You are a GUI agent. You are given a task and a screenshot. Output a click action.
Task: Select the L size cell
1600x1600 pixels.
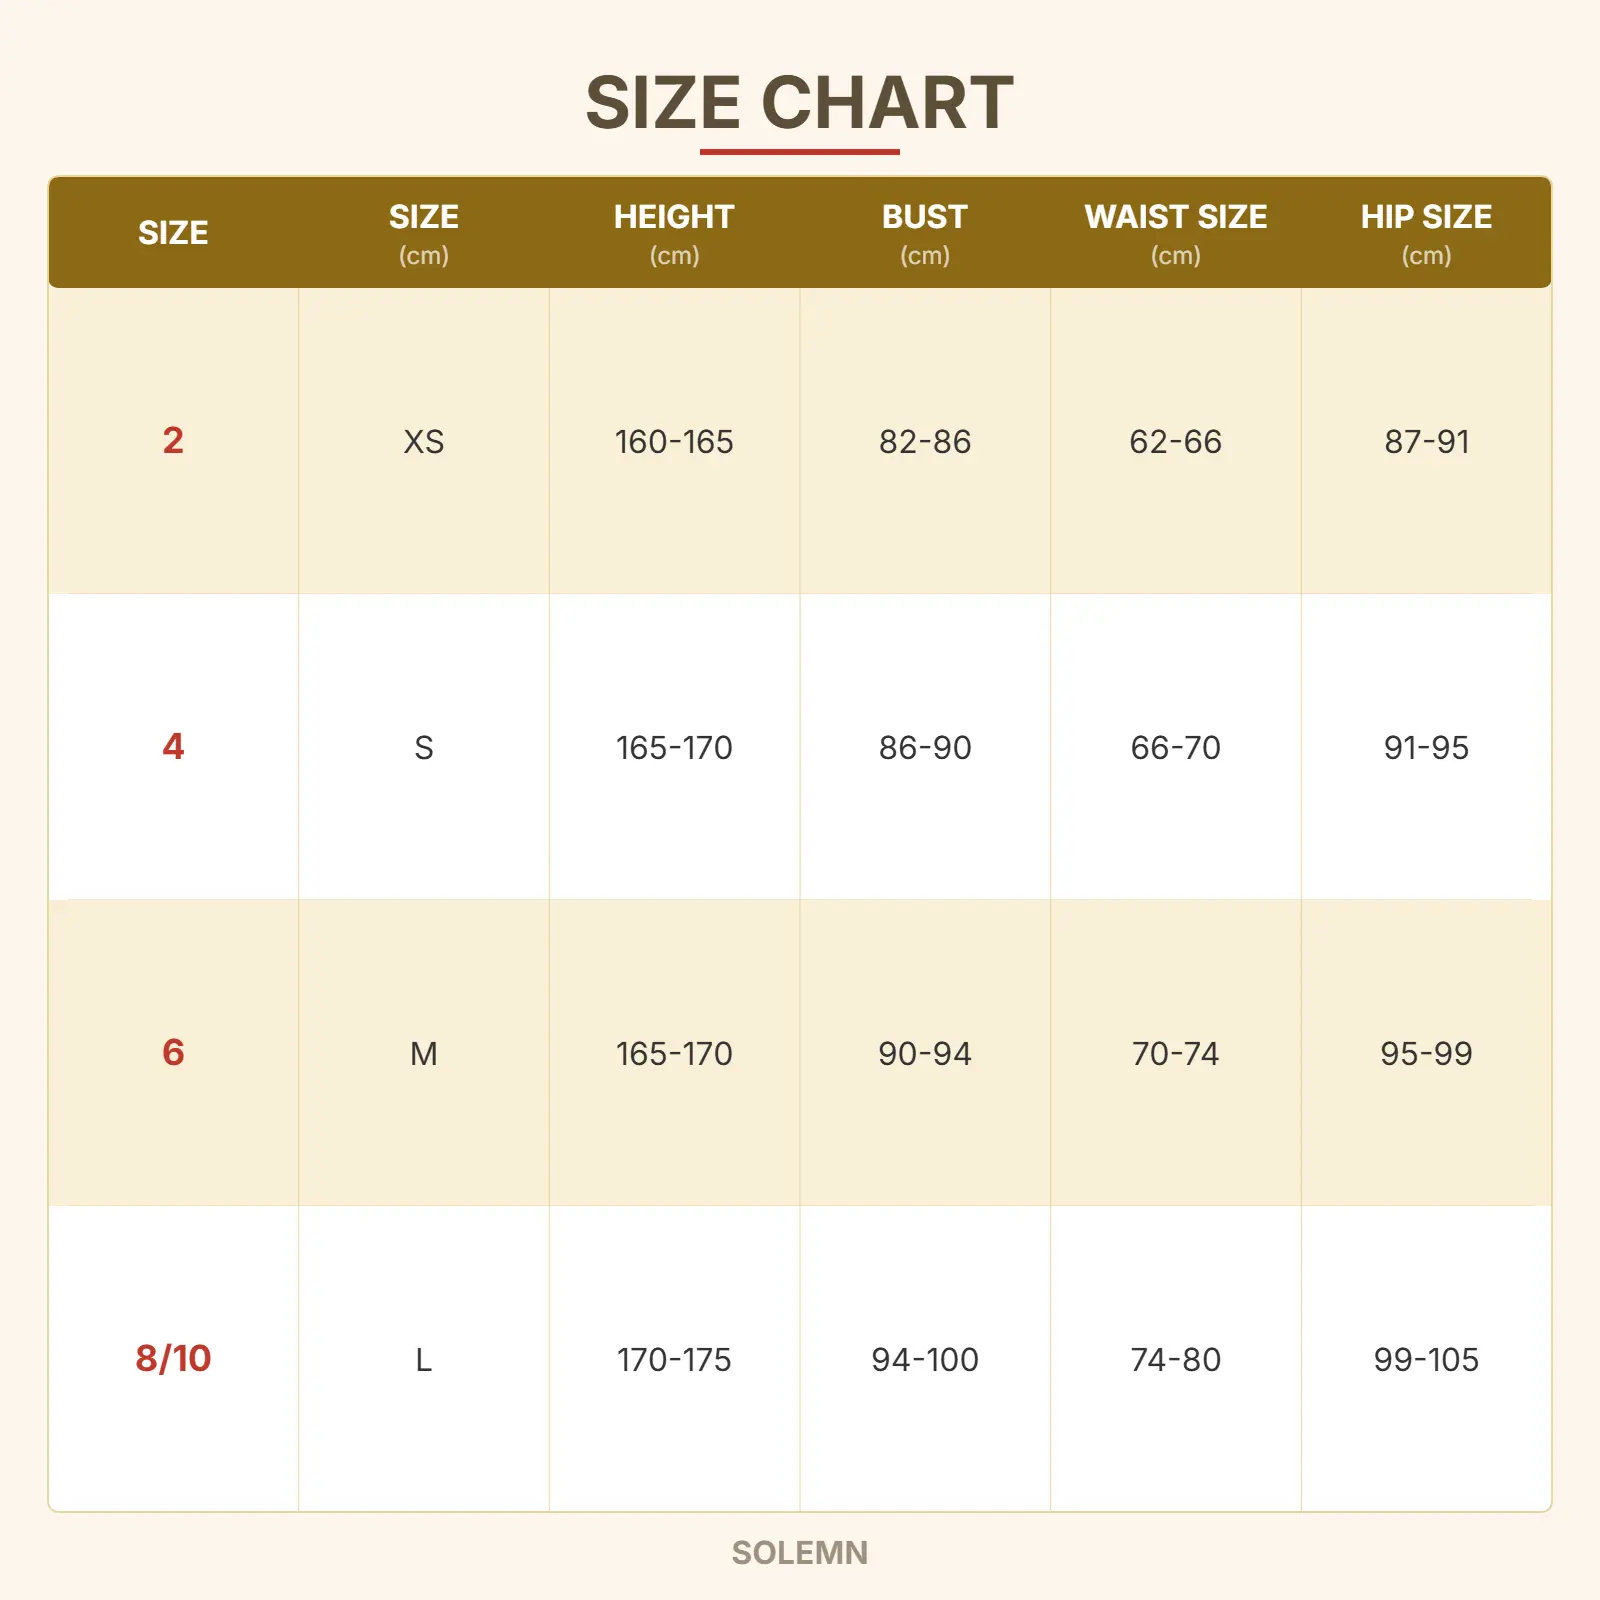pos(424,1360)
